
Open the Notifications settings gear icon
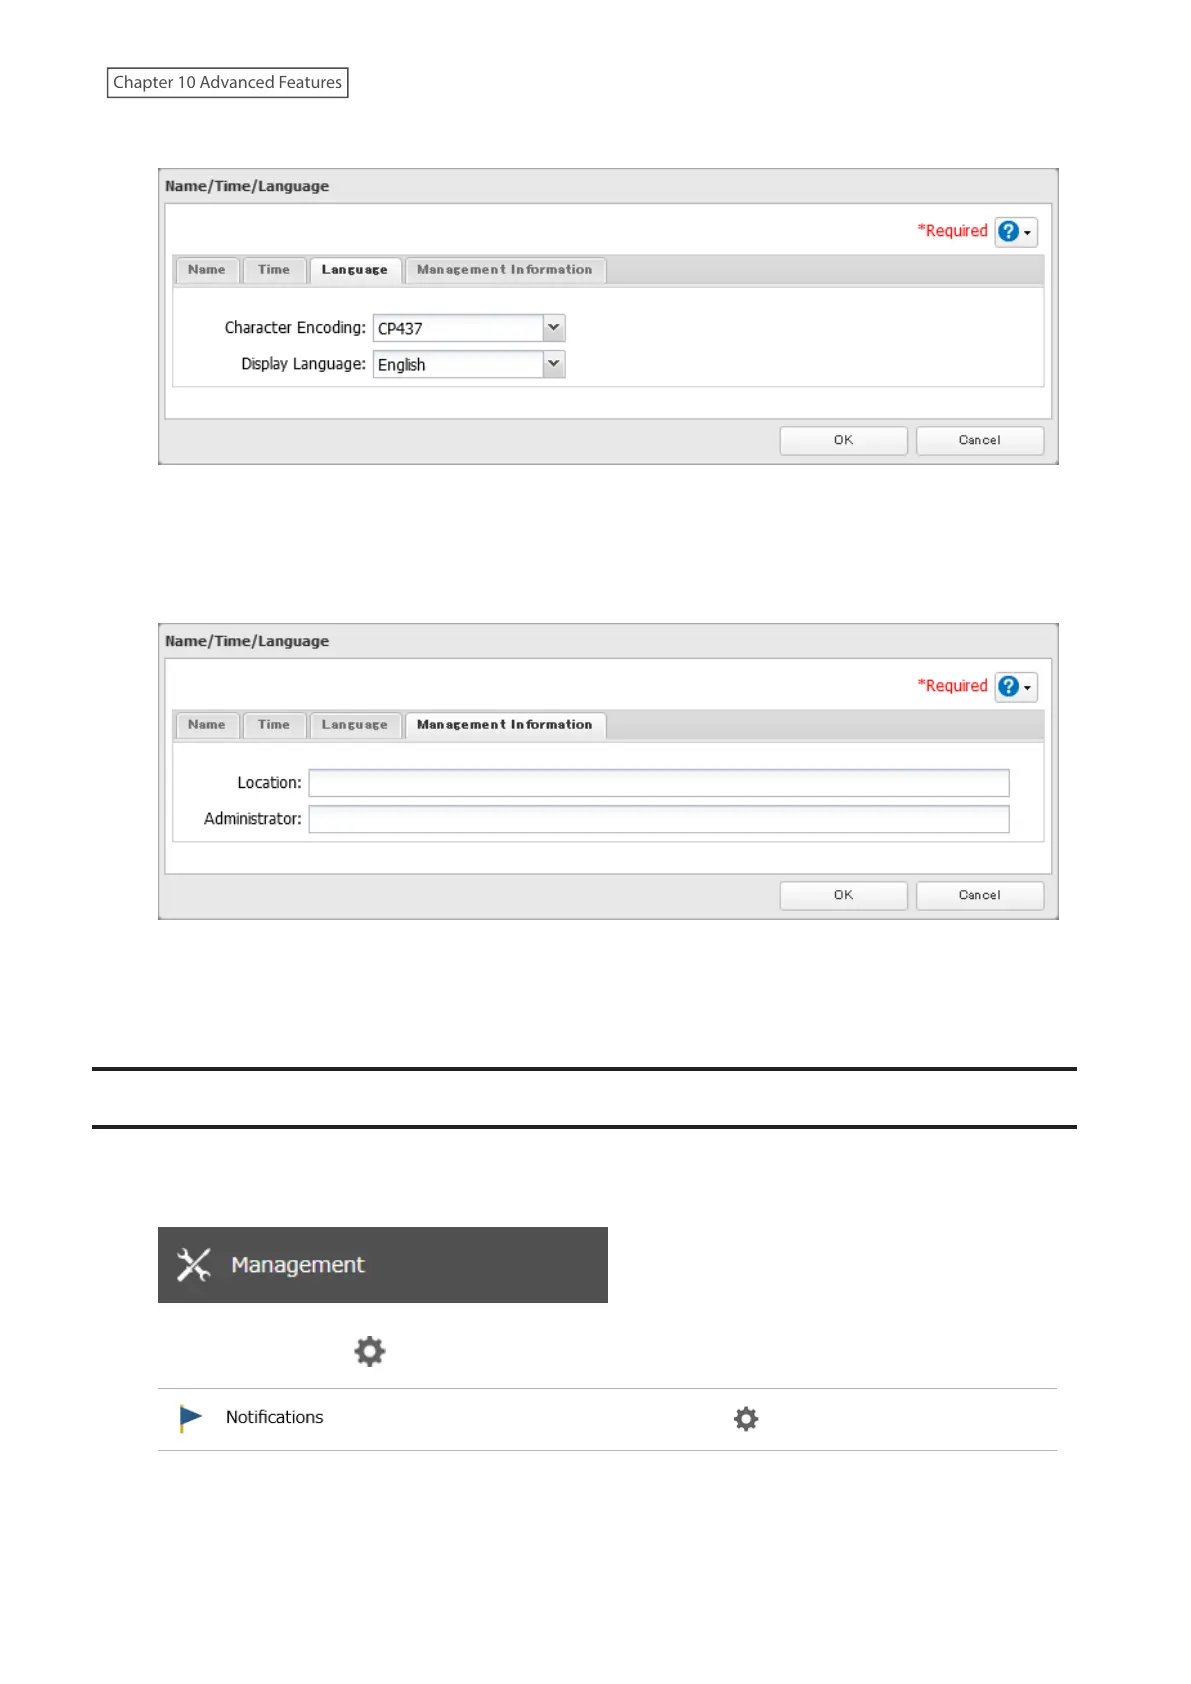click(746, 1419)
